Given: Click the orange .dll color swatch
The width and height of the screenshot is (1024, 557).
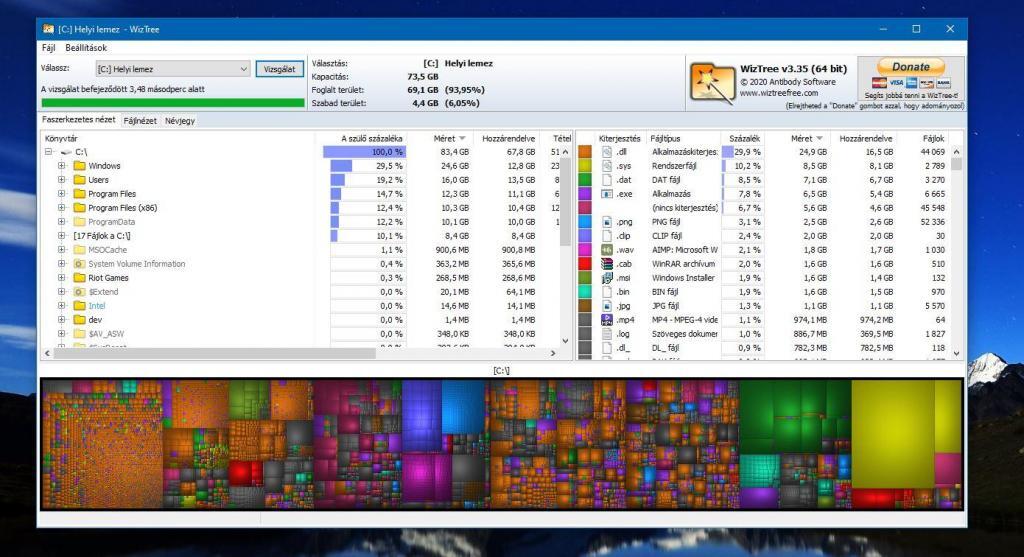Looking at the screenshot, I should click(x=585, y=152).
